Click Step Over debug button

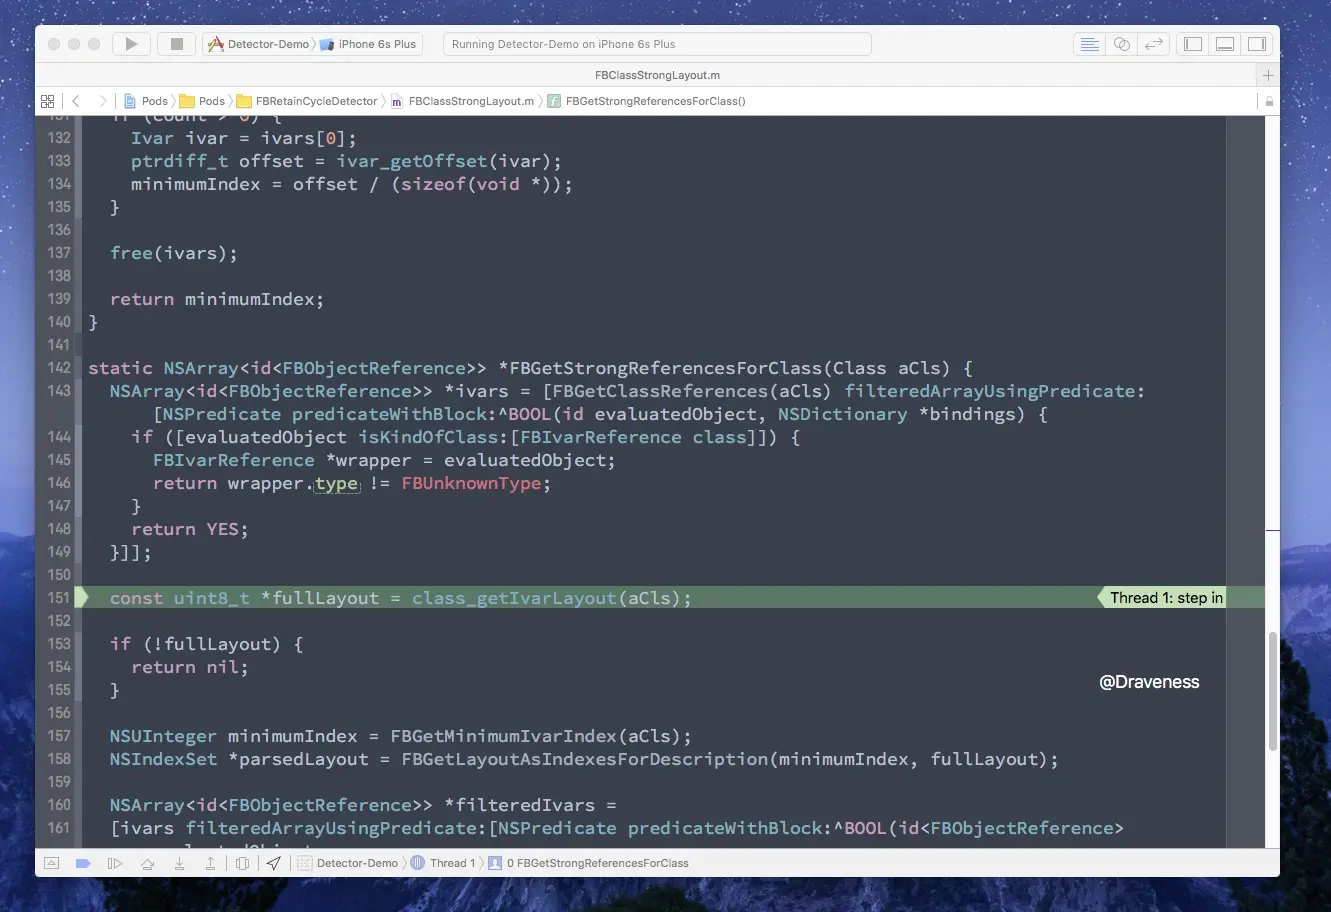click(148, 863)
